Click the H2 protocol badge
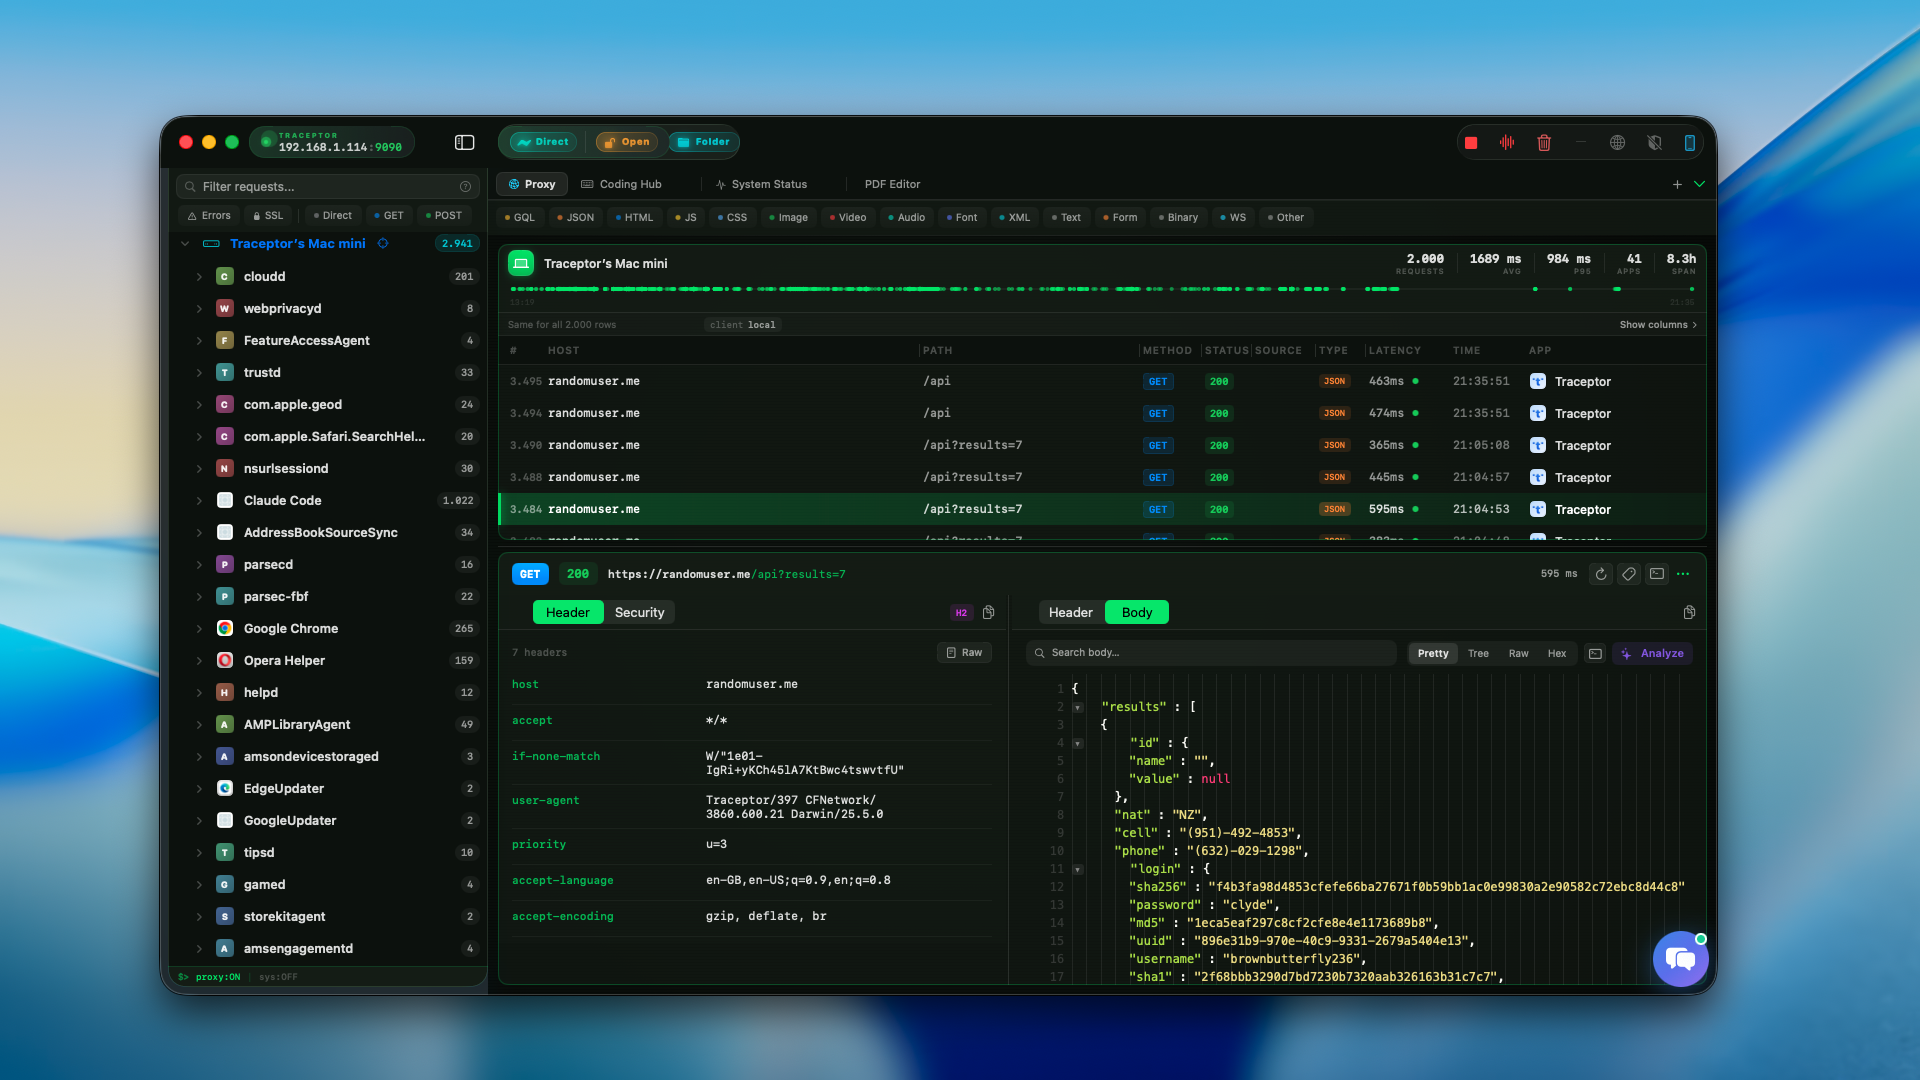1920x1080 pixels. (961, 613)
